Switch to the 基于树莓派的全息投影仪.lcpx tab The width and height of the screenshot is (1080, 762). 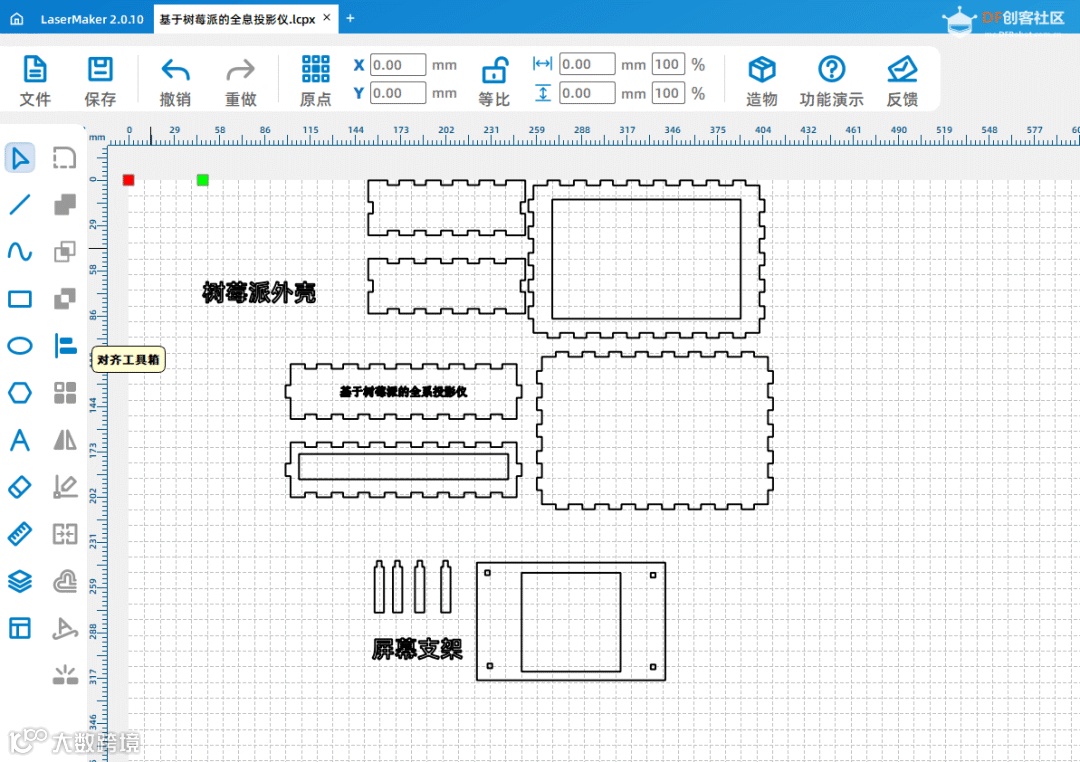pyautogui.click(x=238, y=19)
